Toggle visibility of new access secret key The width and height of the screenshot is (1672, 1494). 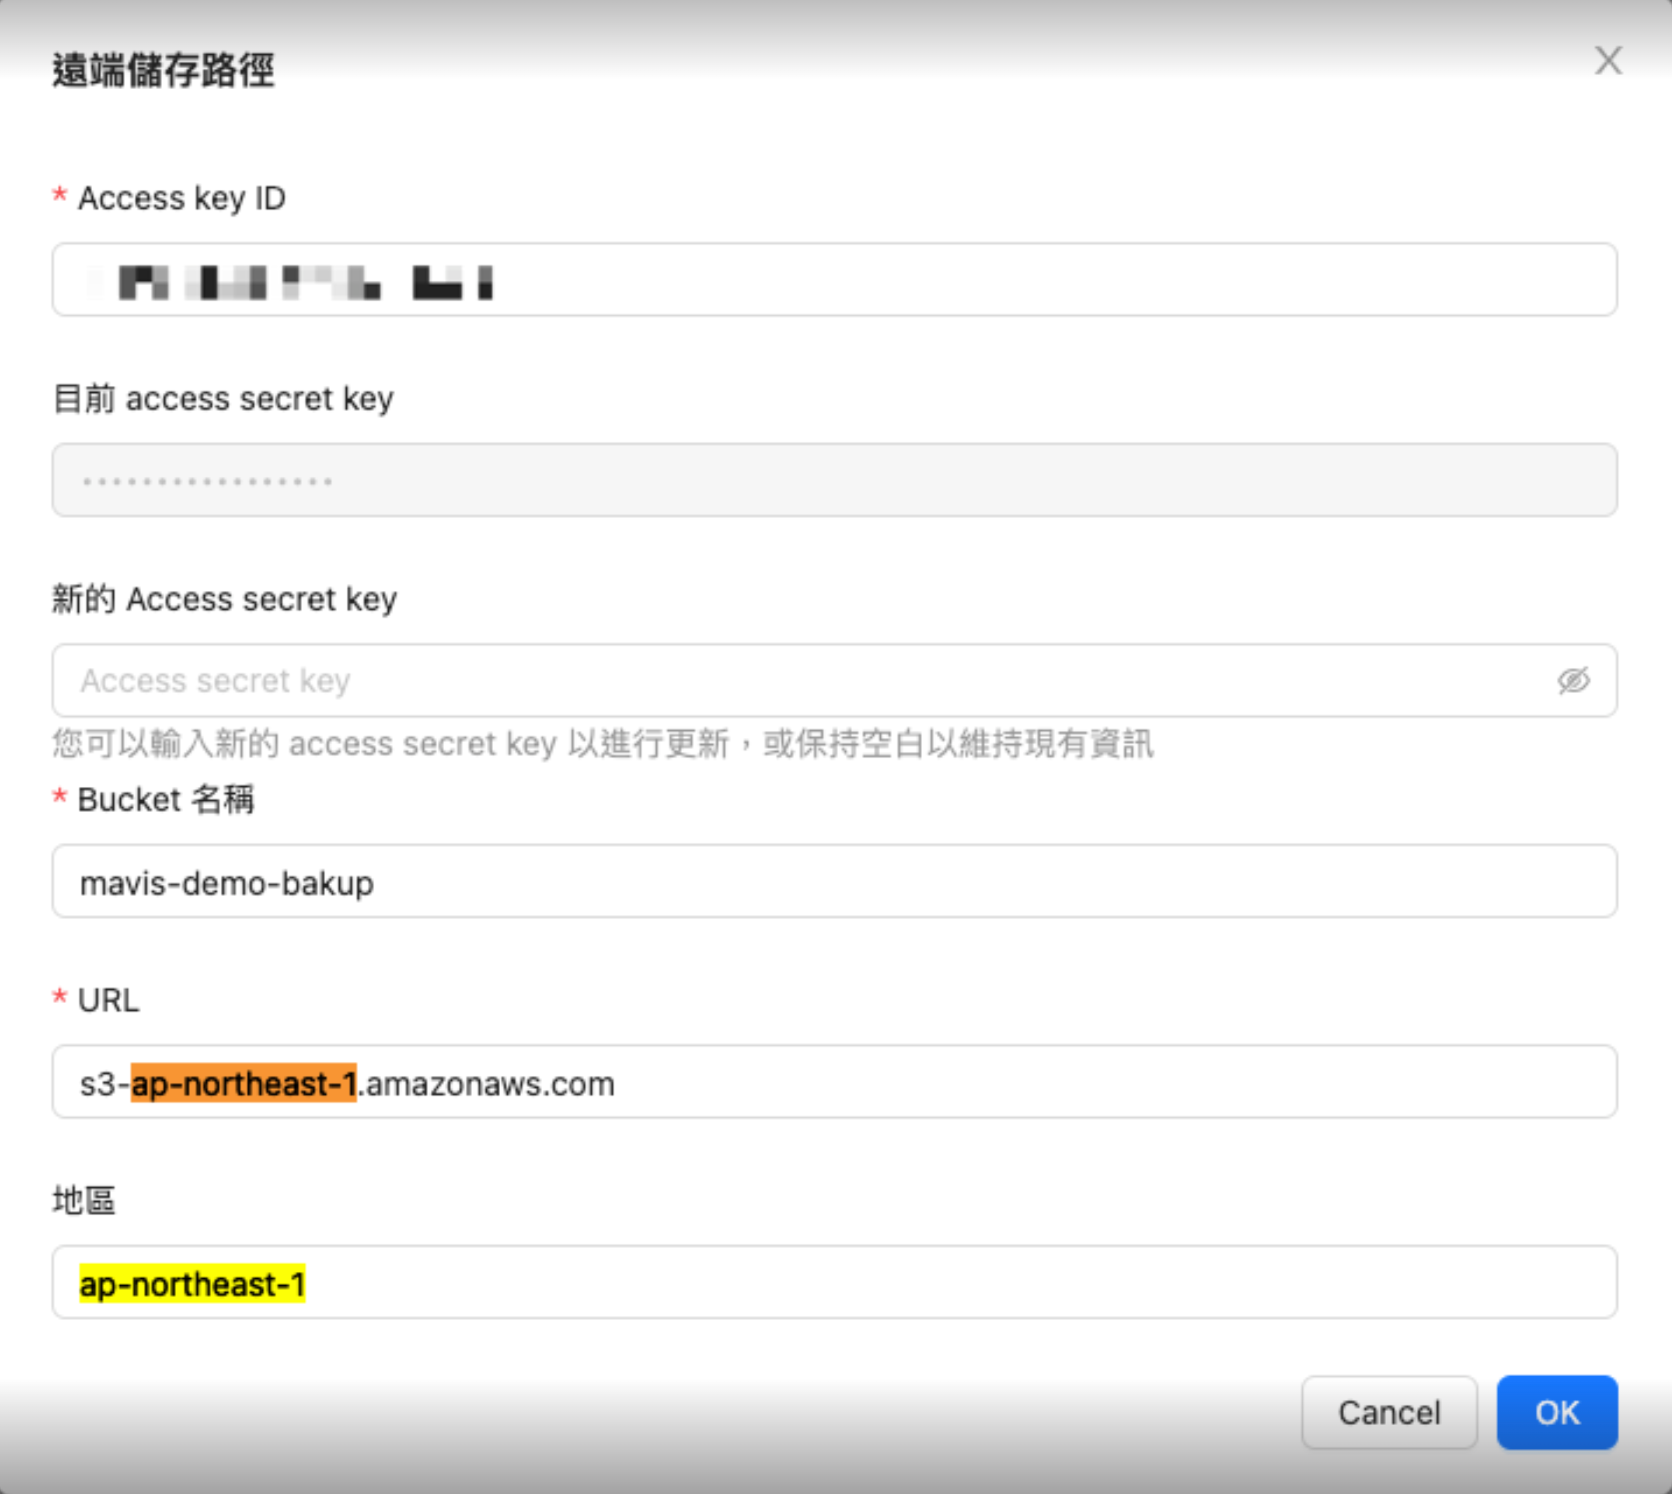pyautogui.click(x=1573, y=681)
